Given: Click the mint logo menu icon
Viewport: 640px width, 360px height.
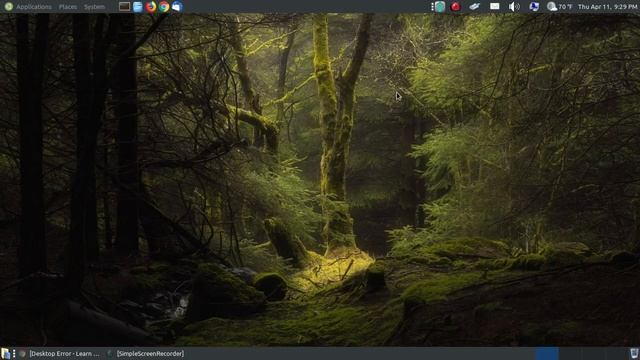Looking at the screenshot, I should point(8,7).
